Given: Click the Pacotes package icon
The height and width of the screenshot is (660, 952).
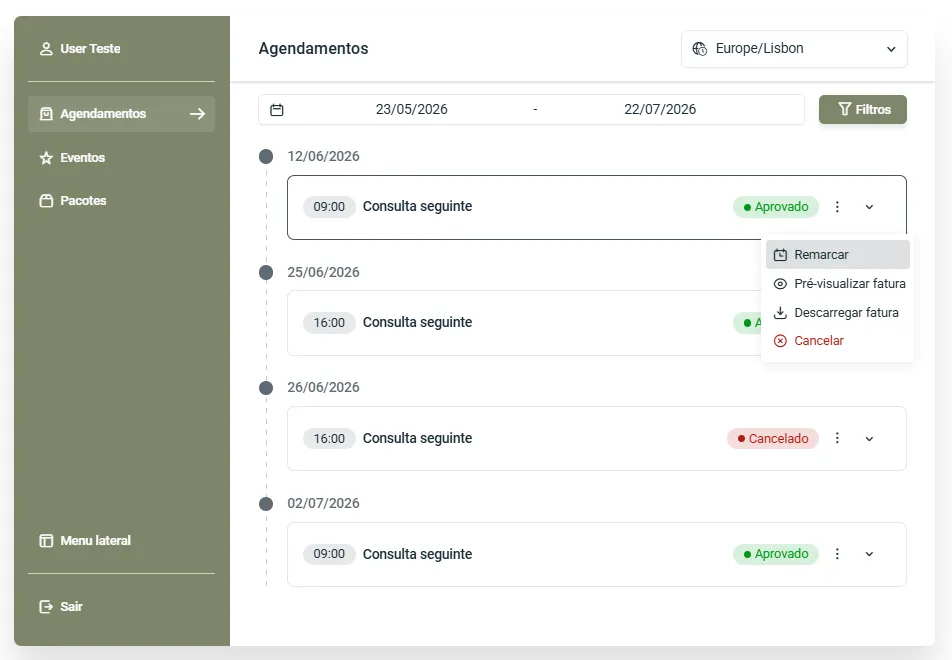Looking at the screenshot, I should (46, 201).
